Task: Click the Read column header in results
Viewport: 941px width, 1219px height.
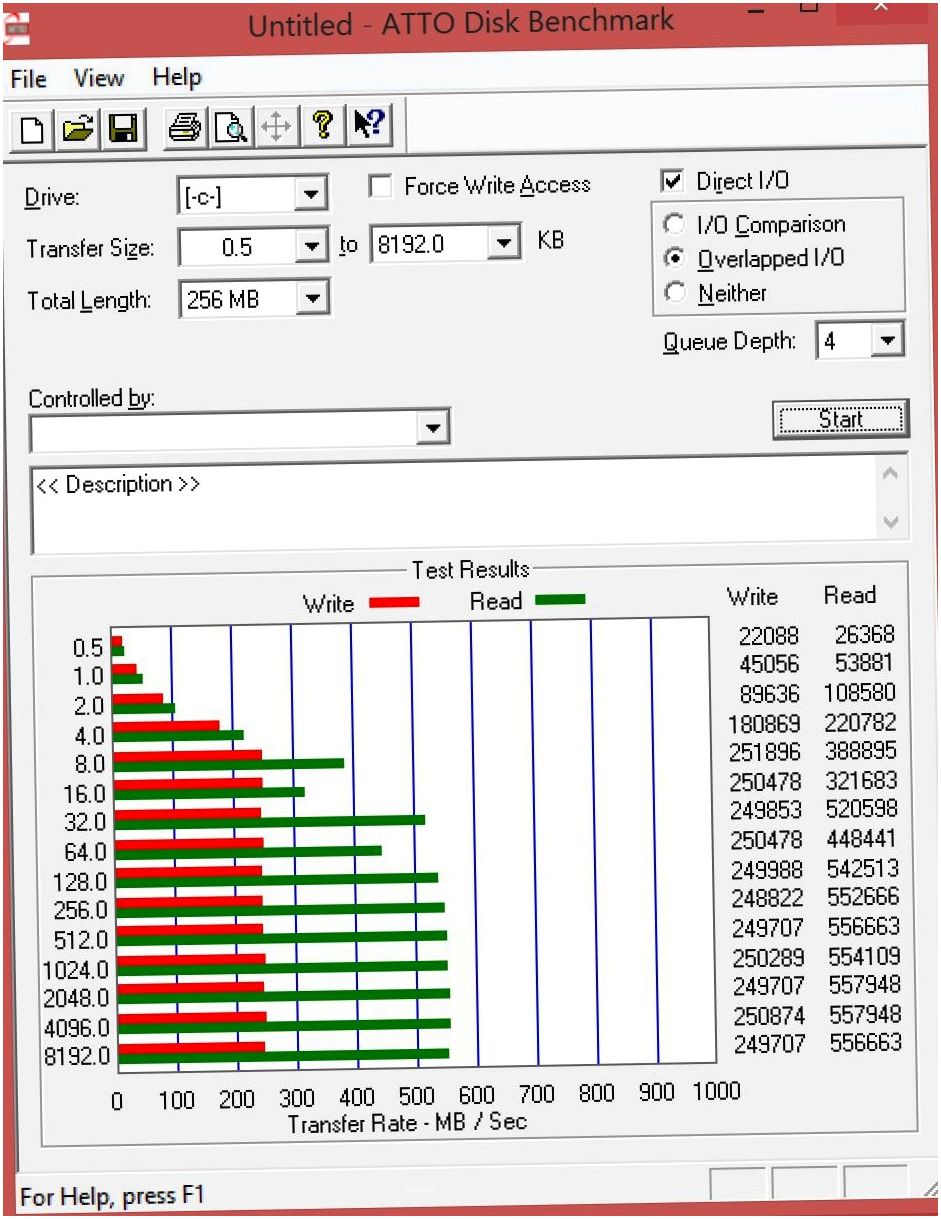Action: 849,595
